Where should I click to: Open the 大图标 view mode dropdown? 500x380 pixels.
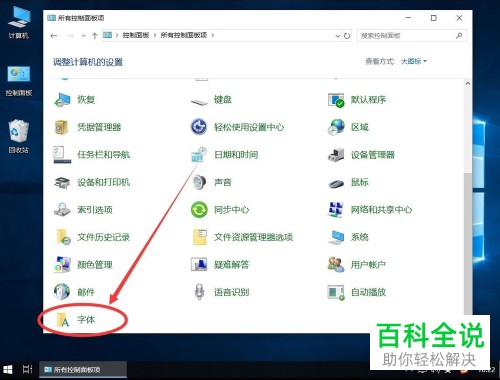(414, 61)
